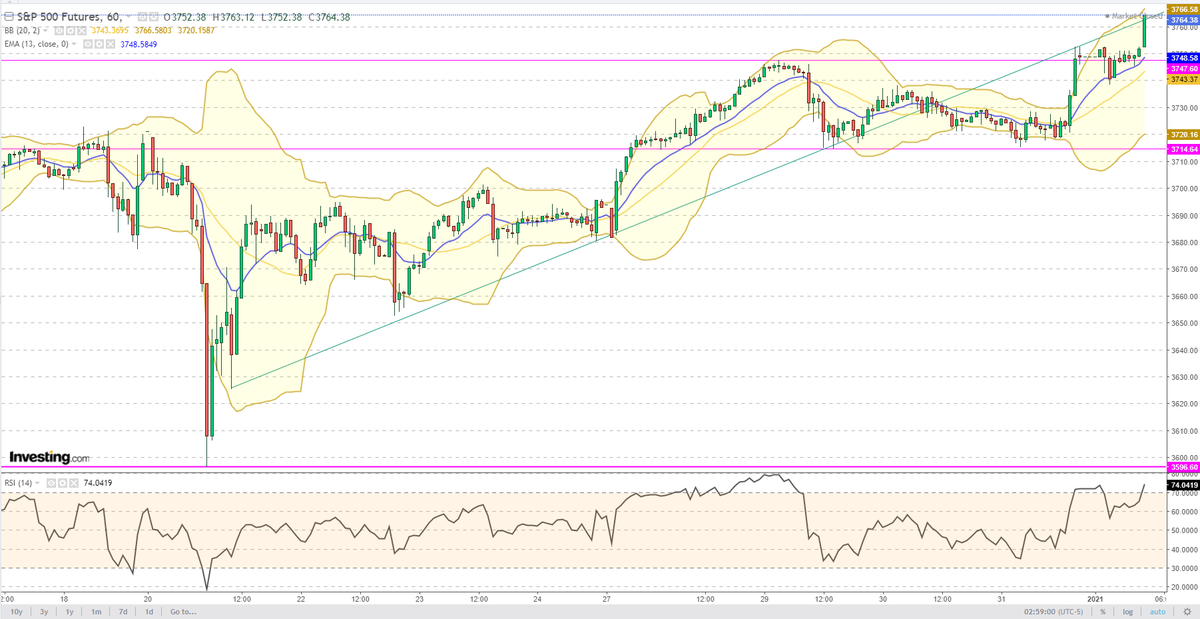Expand the S&P 500 Futures title dropdown
This screenshot has width=1200, height=619.
pyautogui.click(x=128, y=15)
